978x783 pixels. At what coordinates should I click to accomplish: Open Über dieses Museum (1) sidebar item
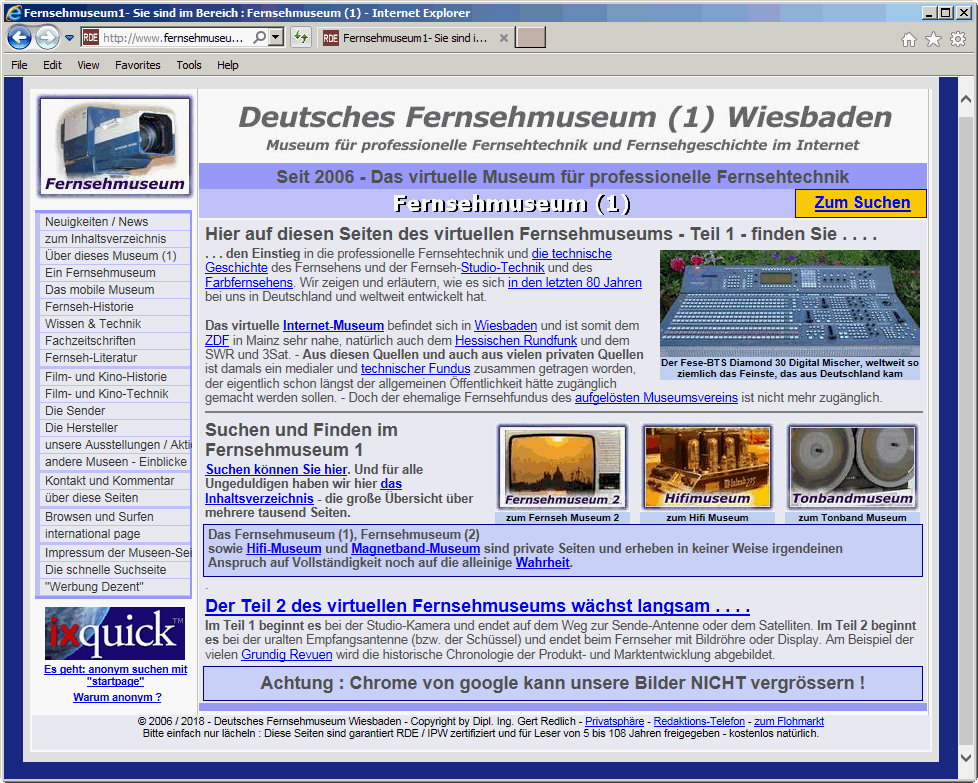pyautogui.click(x=115, y=256)
